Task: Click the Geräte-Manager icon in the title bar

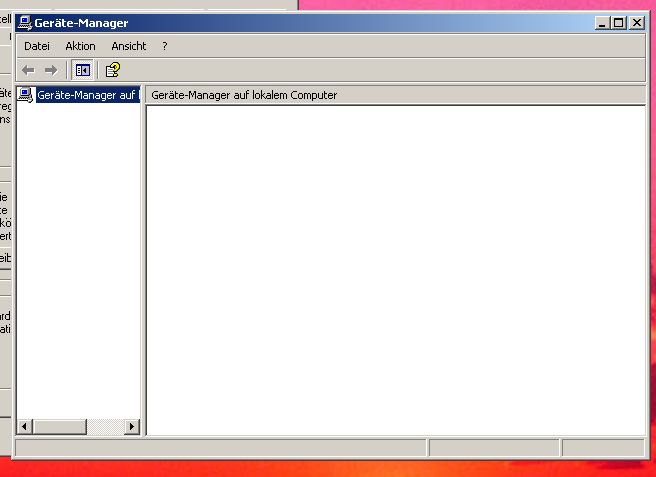Action: coord(24,23)
